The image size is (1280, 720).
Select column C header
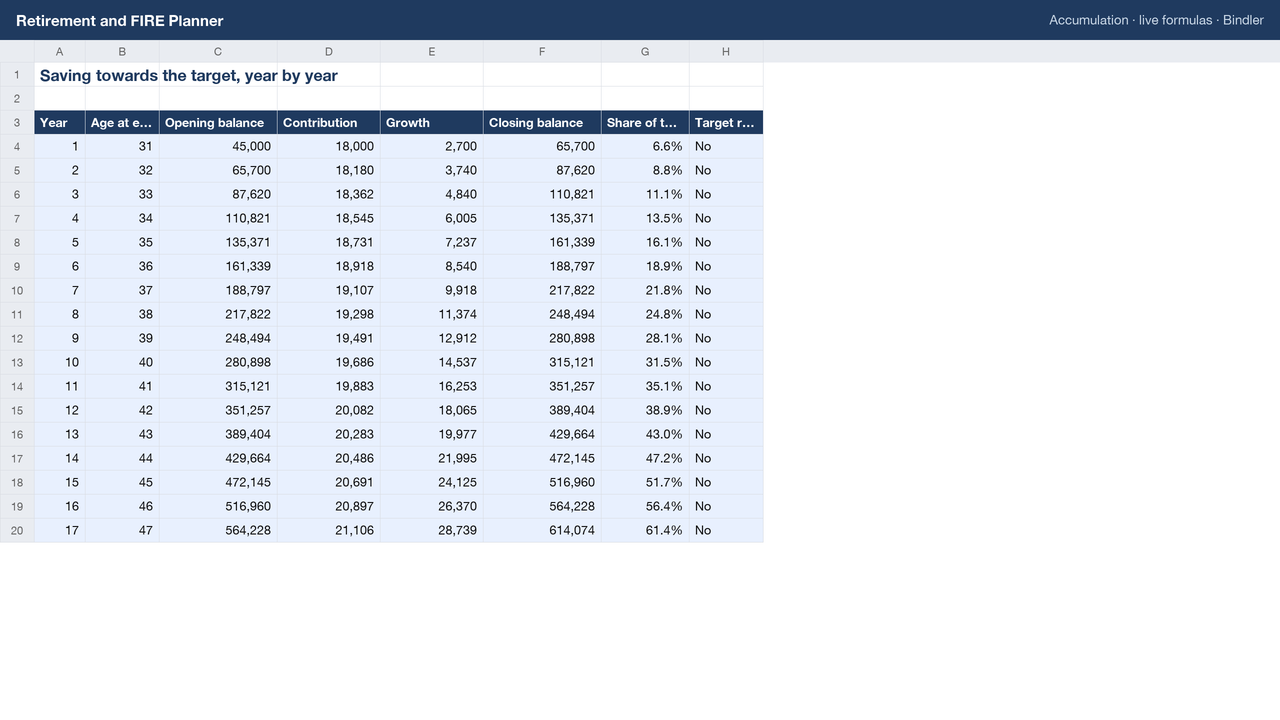tap(218, 51)
